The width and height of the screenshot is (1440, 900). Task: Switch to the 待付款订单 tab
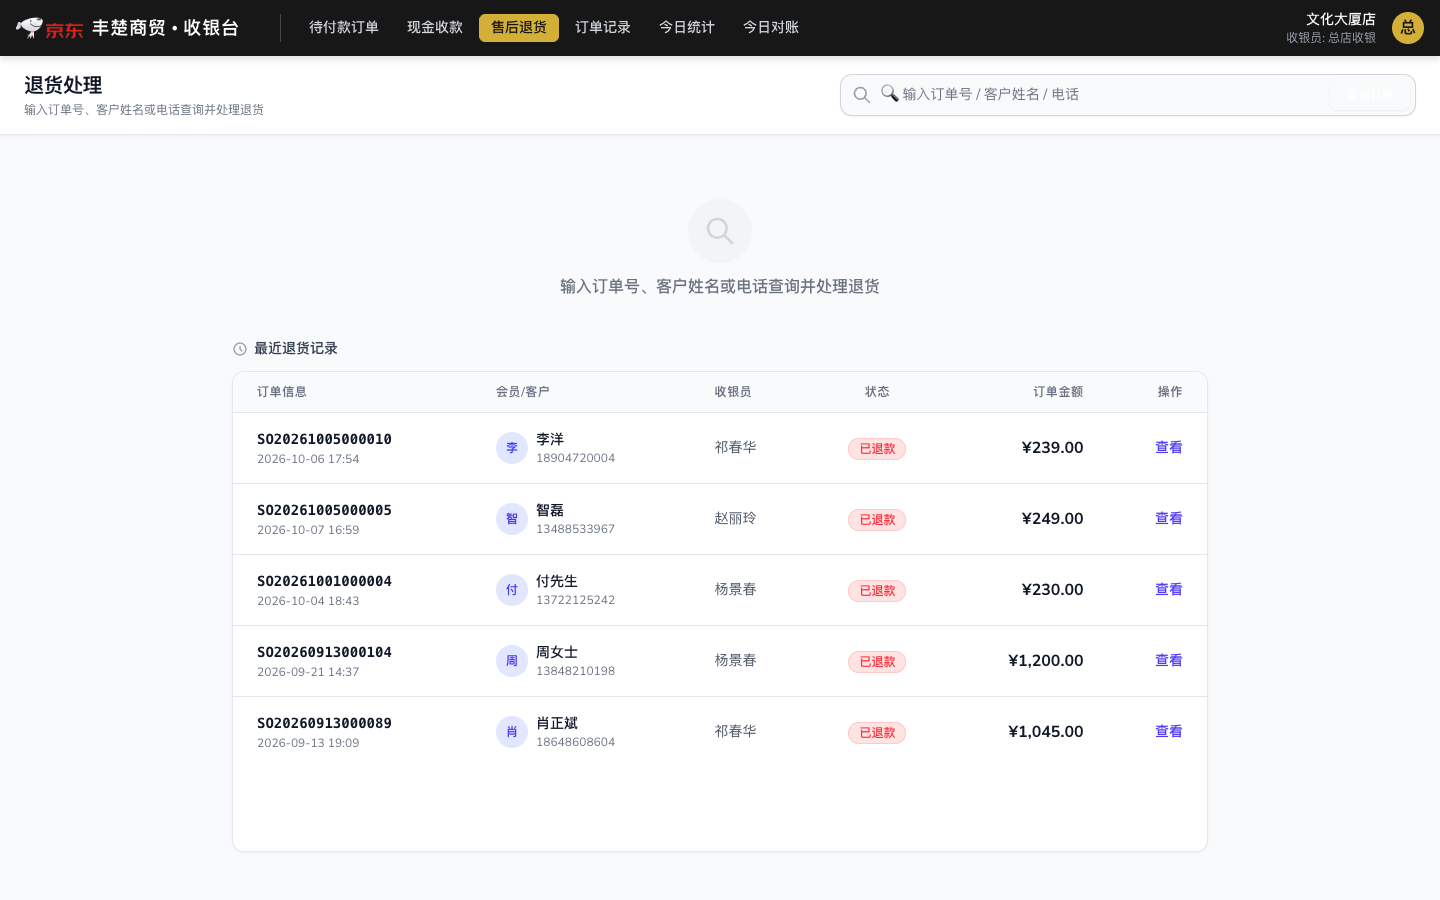click(x=344, y=28)
